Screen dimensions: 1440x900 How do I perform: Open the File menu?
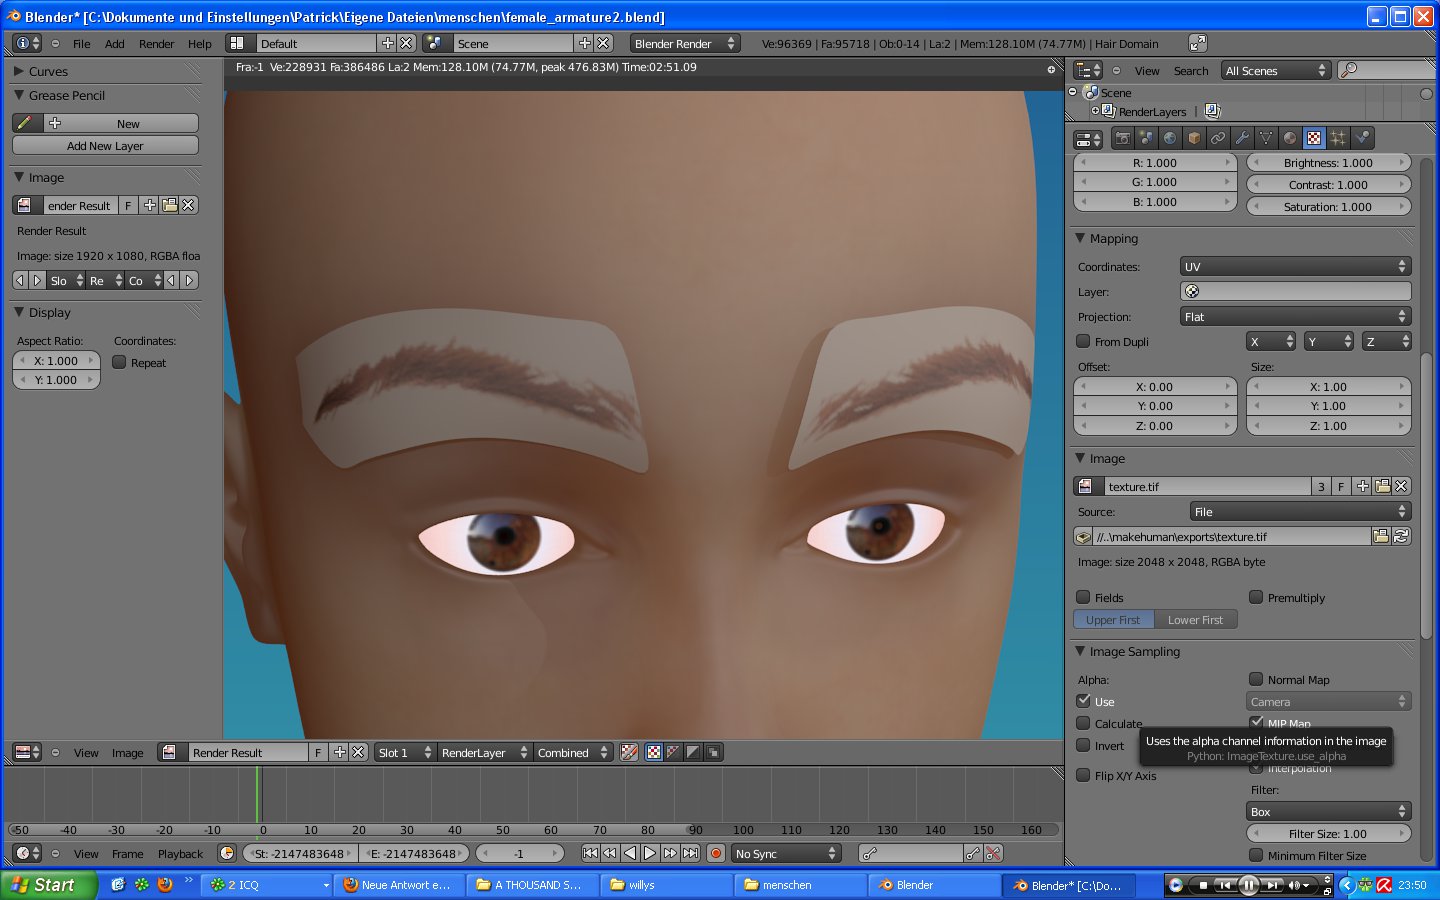point(82,44)
